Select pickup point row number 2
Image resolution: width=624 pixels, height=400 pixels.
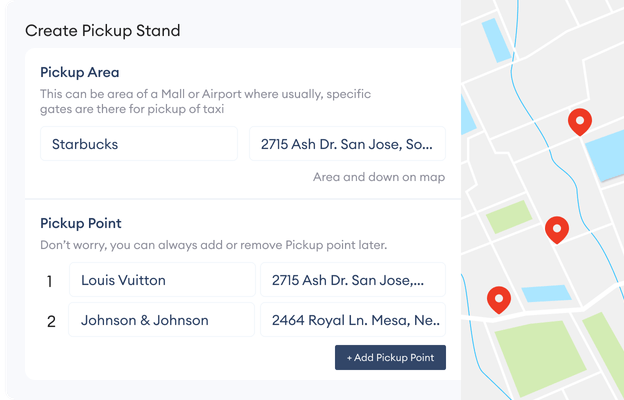pyautogui.click(x=51, y=322)
